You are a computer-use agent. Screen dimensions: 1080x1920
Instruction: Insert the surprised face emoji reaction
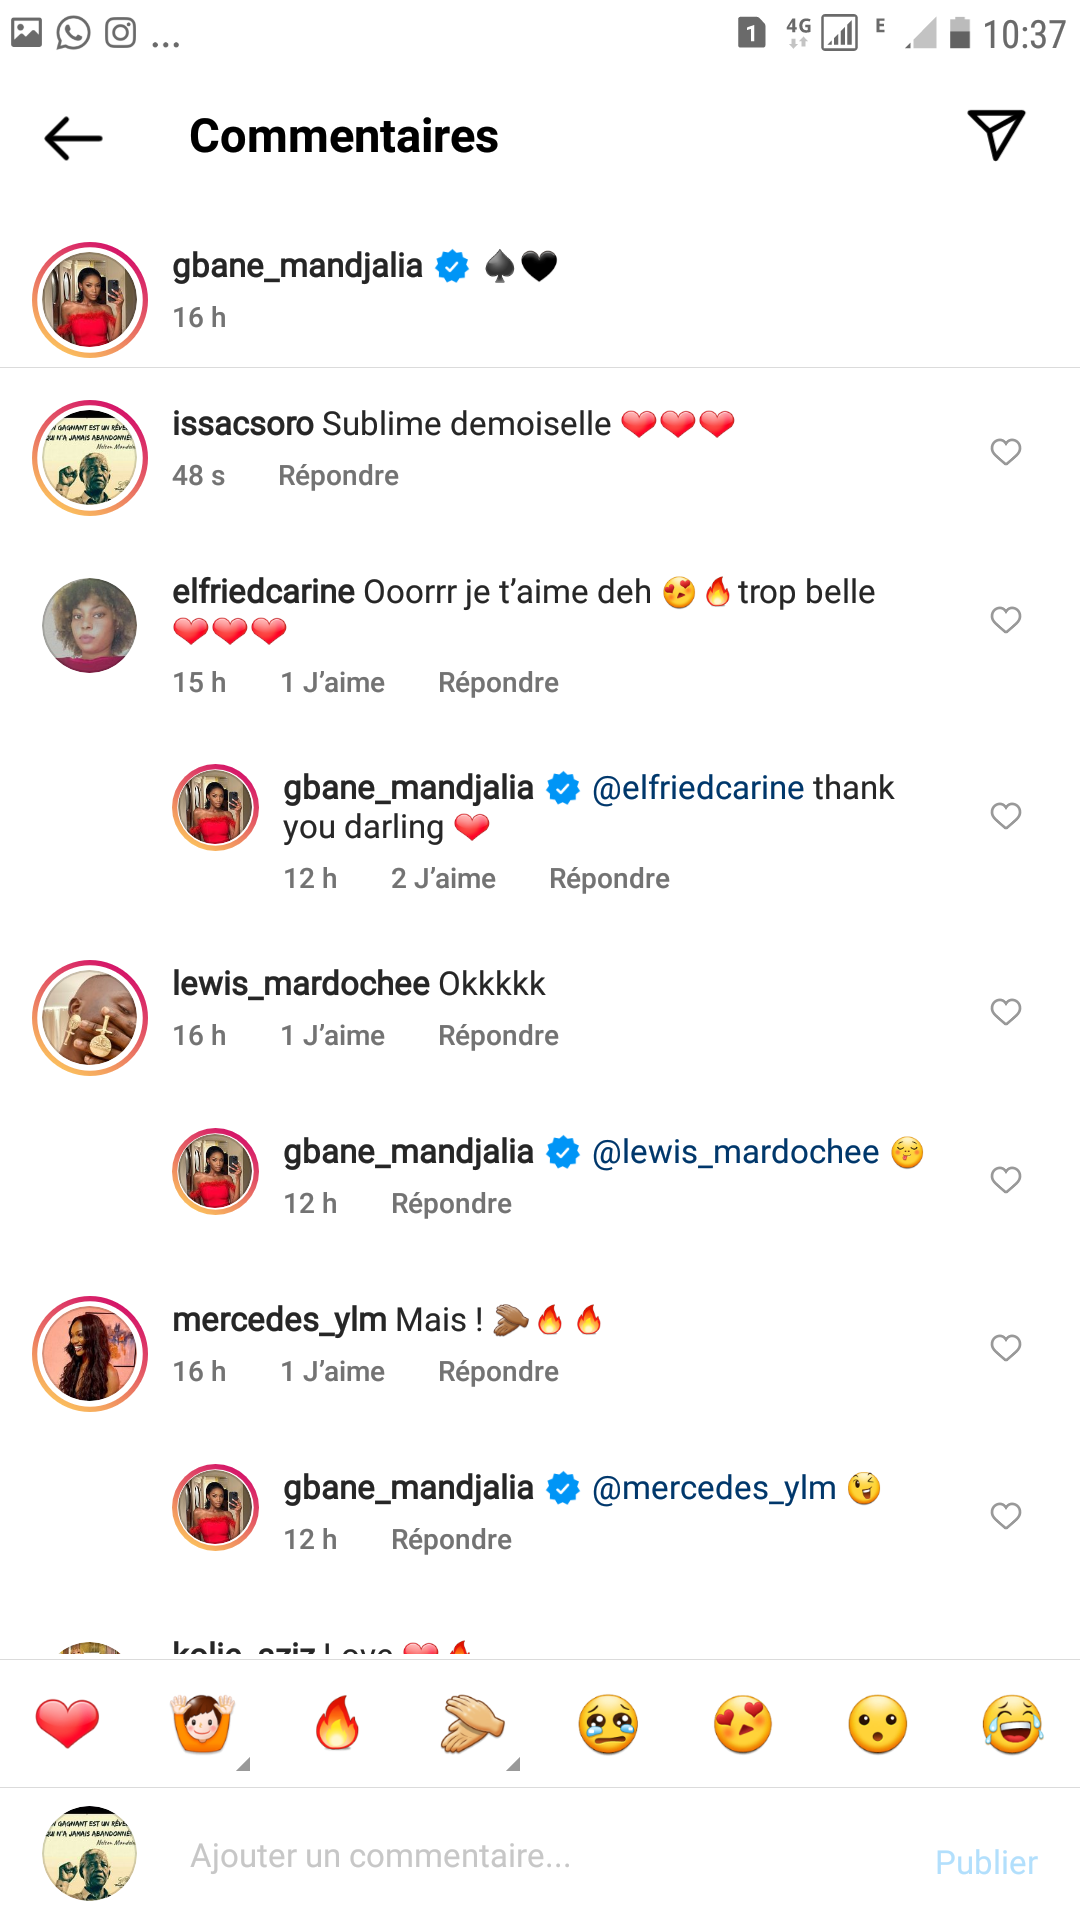(878, 1723)
